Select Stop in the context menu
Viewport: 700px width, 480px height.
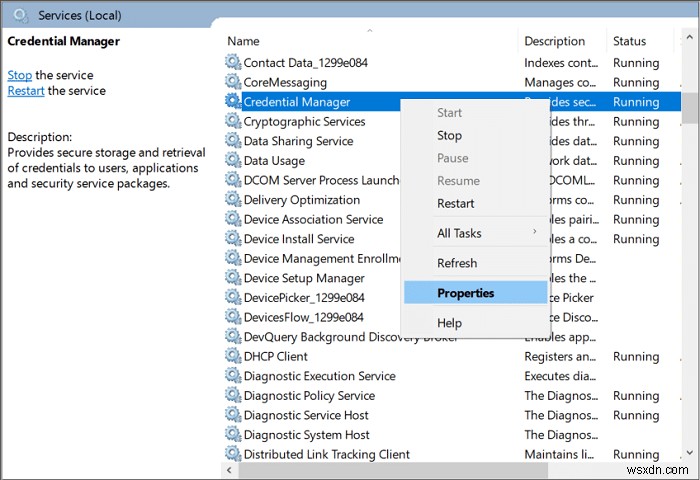click(449, 135)
